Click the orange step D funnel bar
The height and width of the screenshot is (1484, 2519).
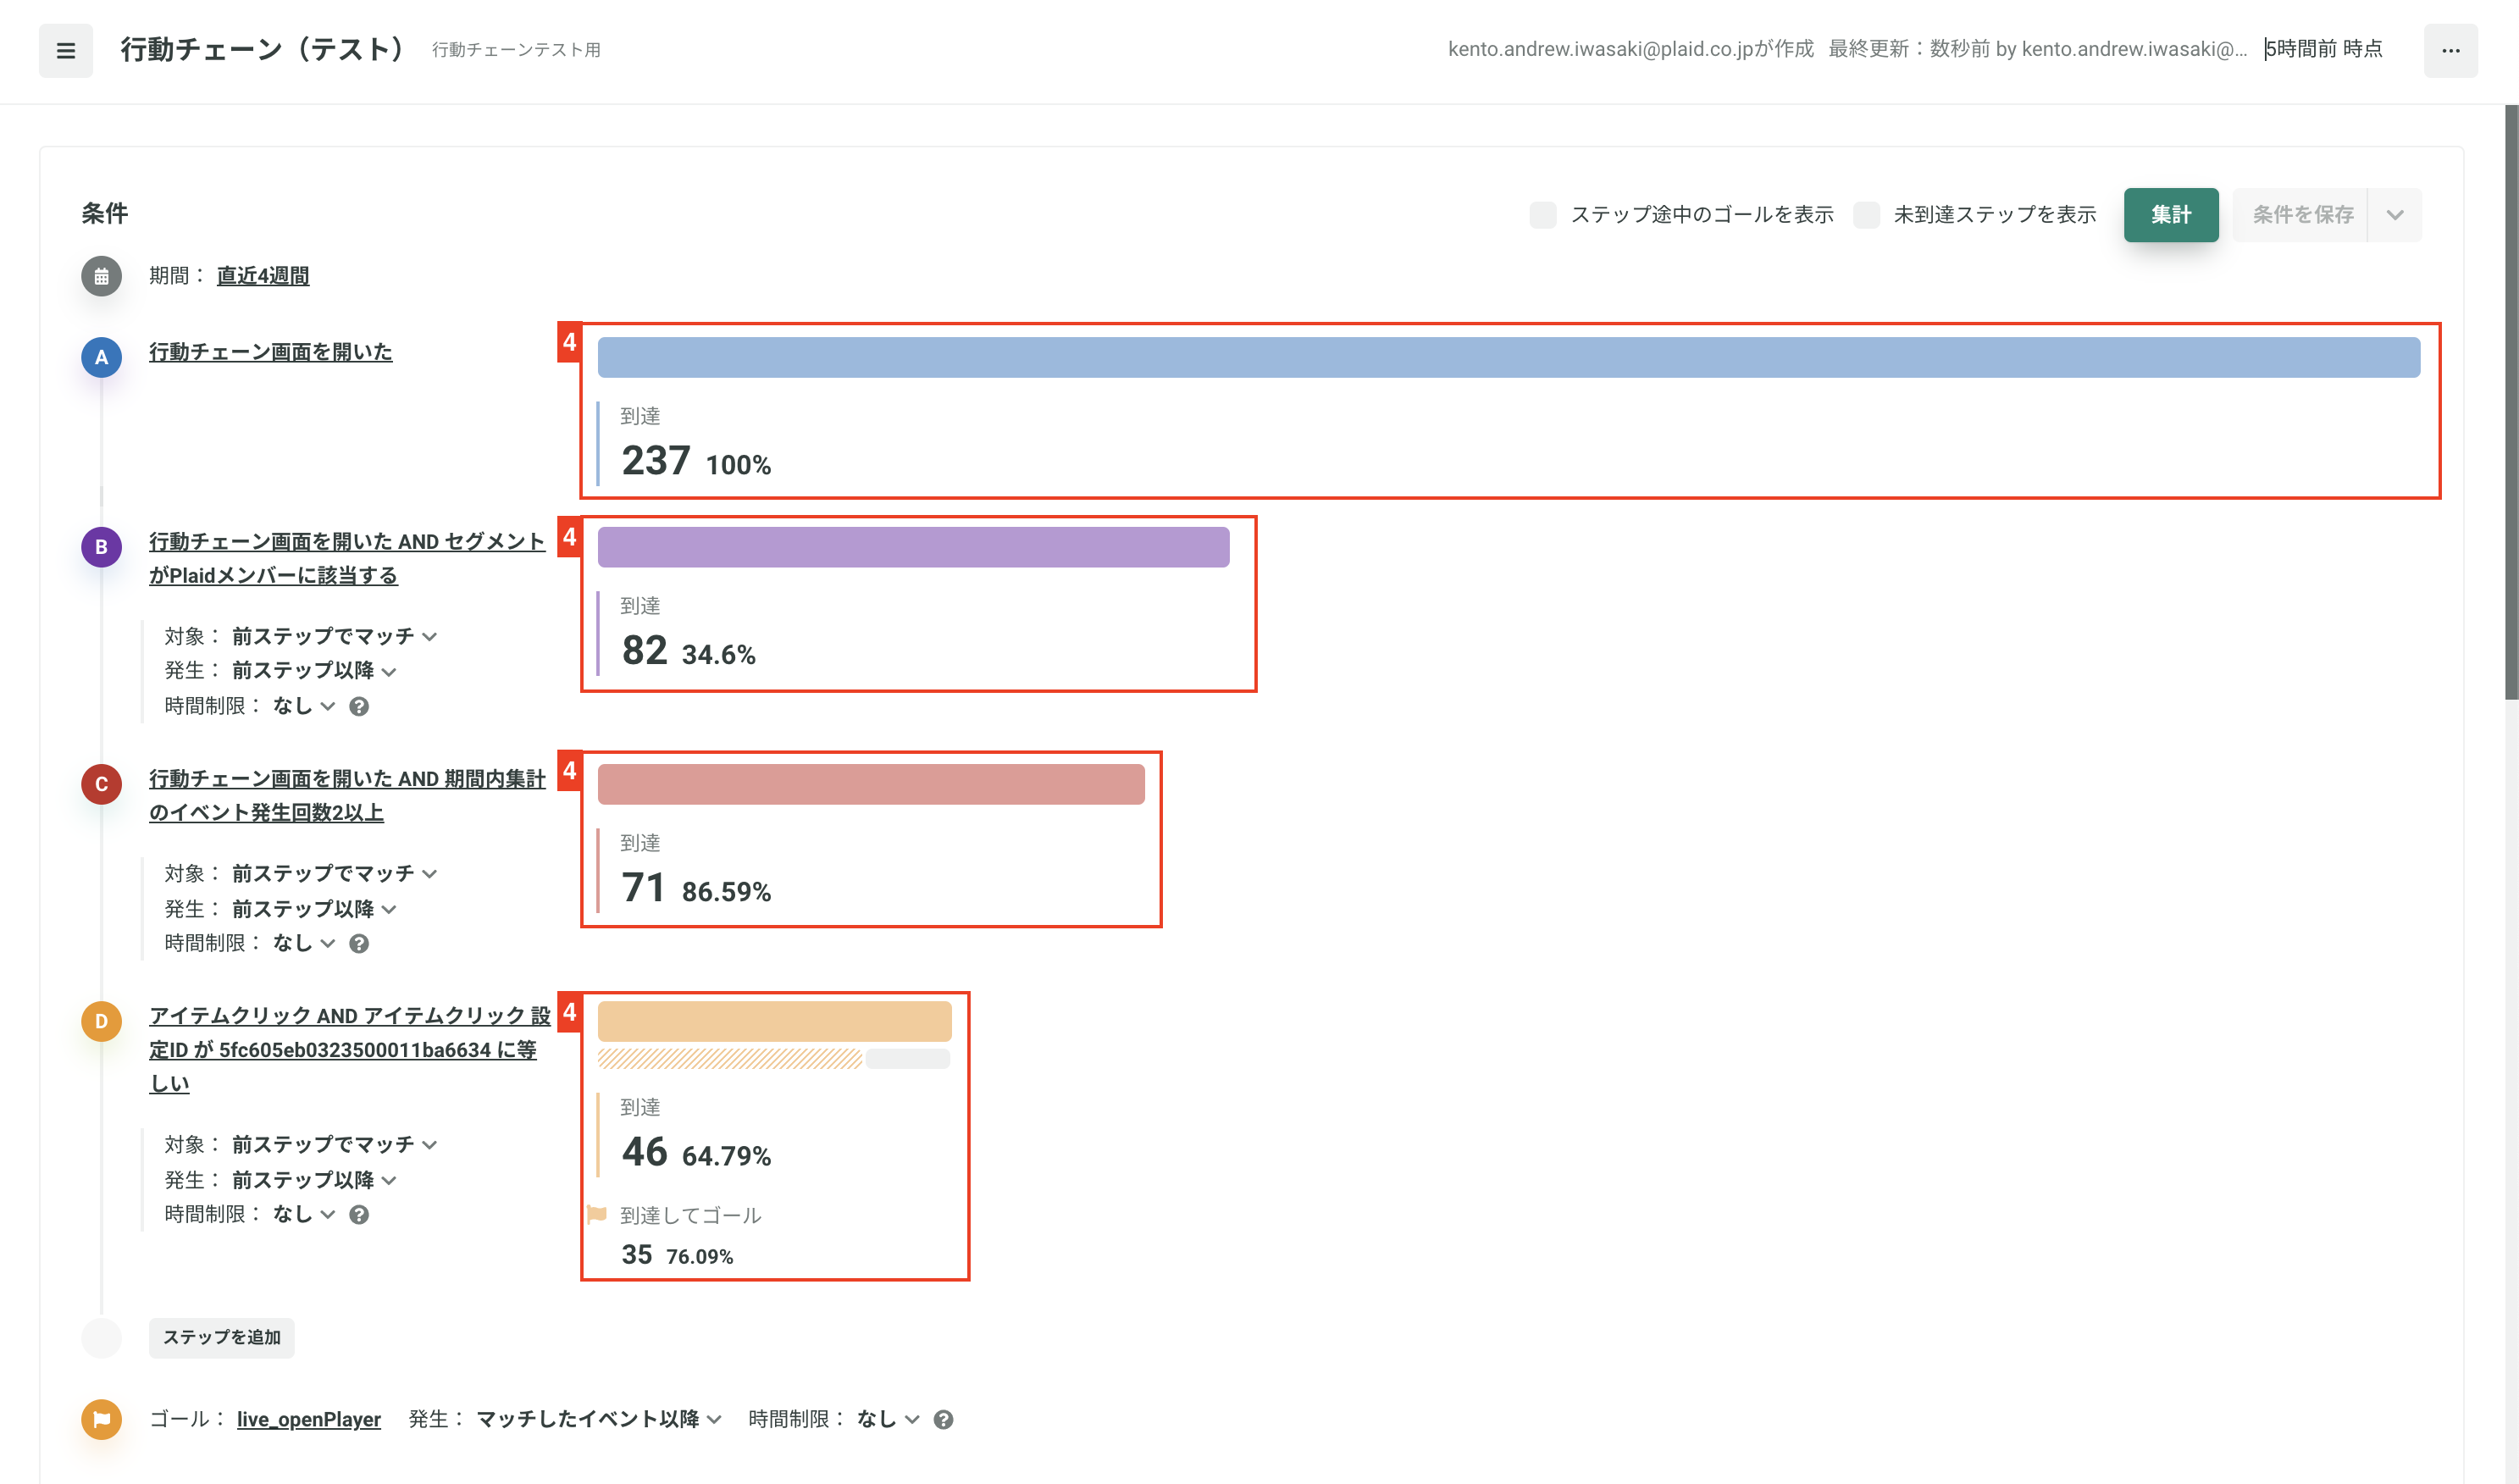[775, 1021]
